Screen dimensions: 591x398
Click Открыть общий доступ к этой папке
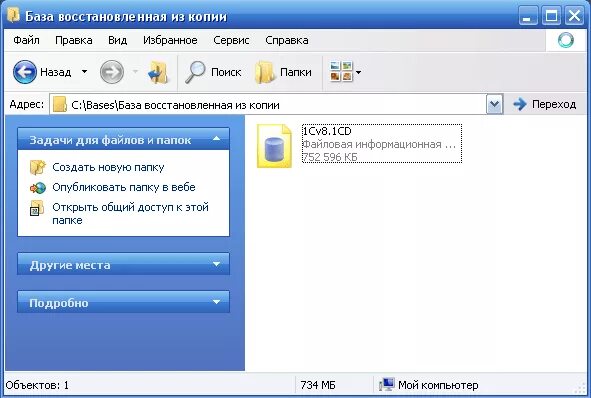pos(130,213)
